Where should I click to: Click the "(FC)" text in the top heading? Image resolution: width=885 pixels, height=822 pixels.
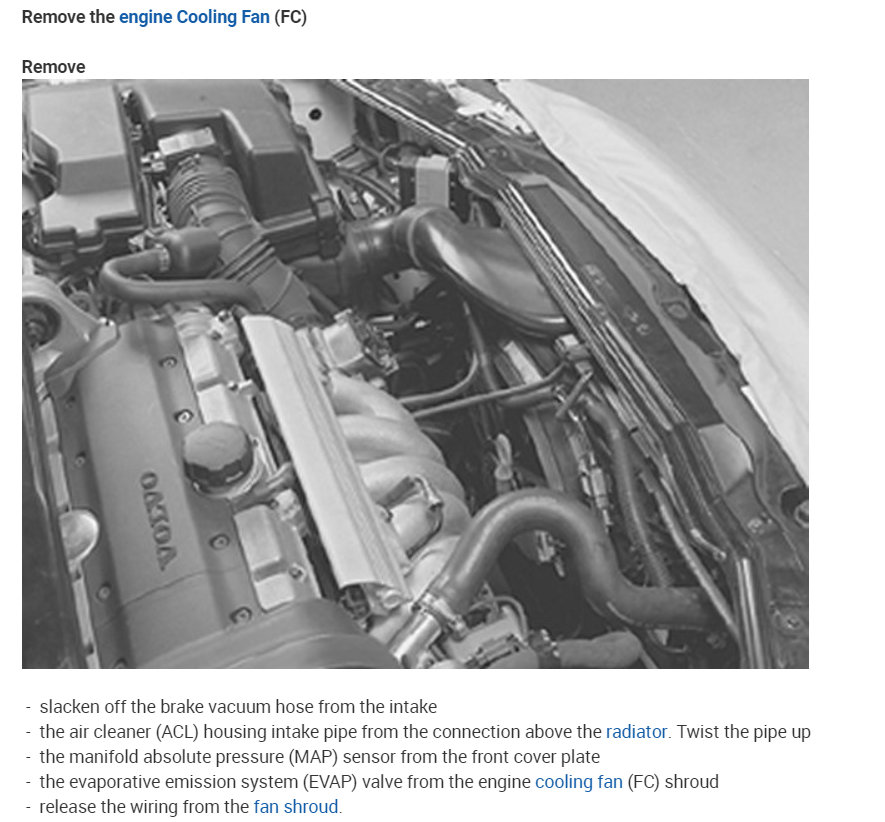click(x=291, y=17)
